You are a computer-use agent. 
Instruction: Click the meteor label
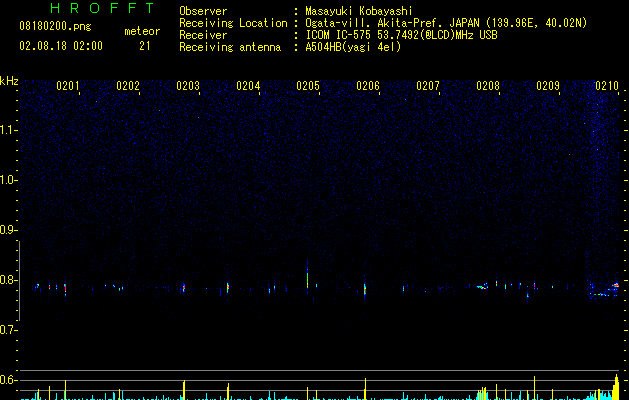click(142, 31)
